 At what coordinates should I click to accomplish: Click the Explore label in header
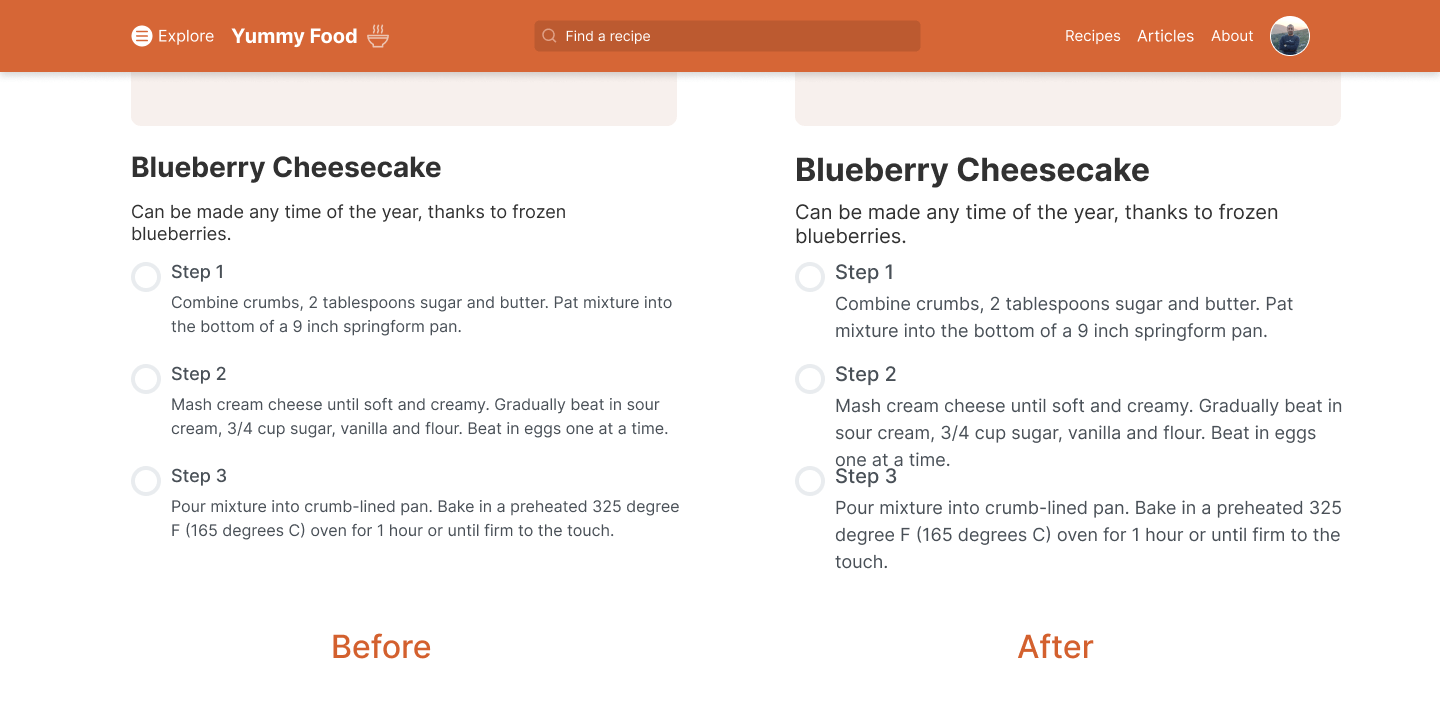coord(186,36)
